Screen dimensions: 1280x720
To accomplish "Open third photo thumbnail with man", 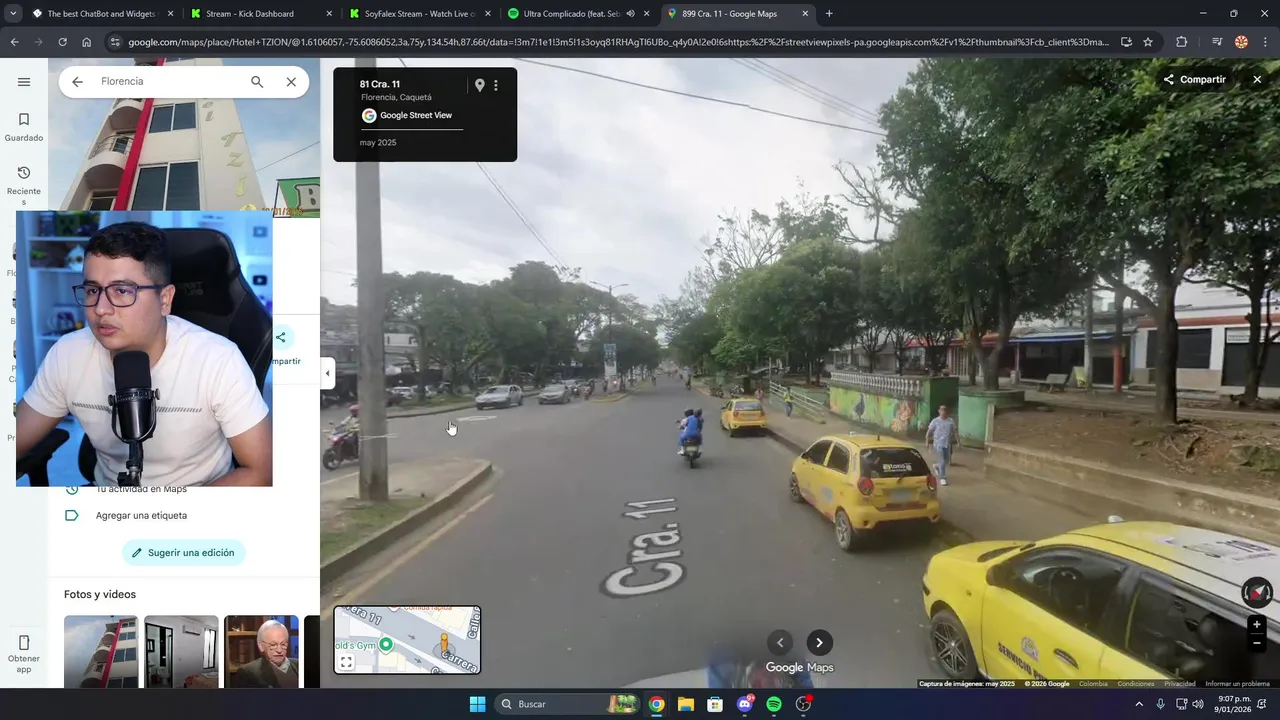I will [x=261, y=652].
